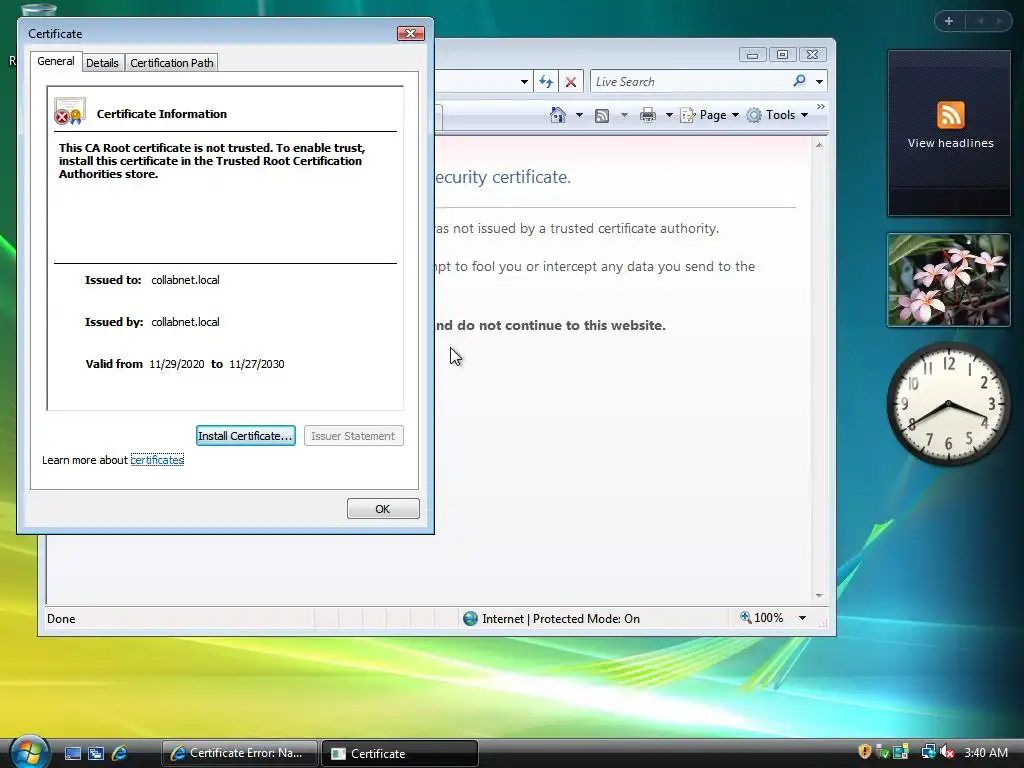Expand the address bar dropdown
This screenshot has height=768, width=1024.
(x=524, y=82)
